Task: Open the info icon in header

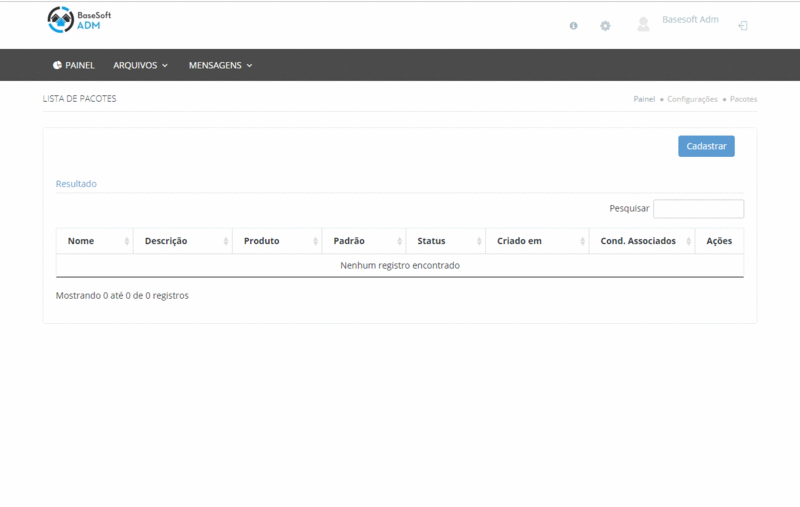Action: coord(573,26)
